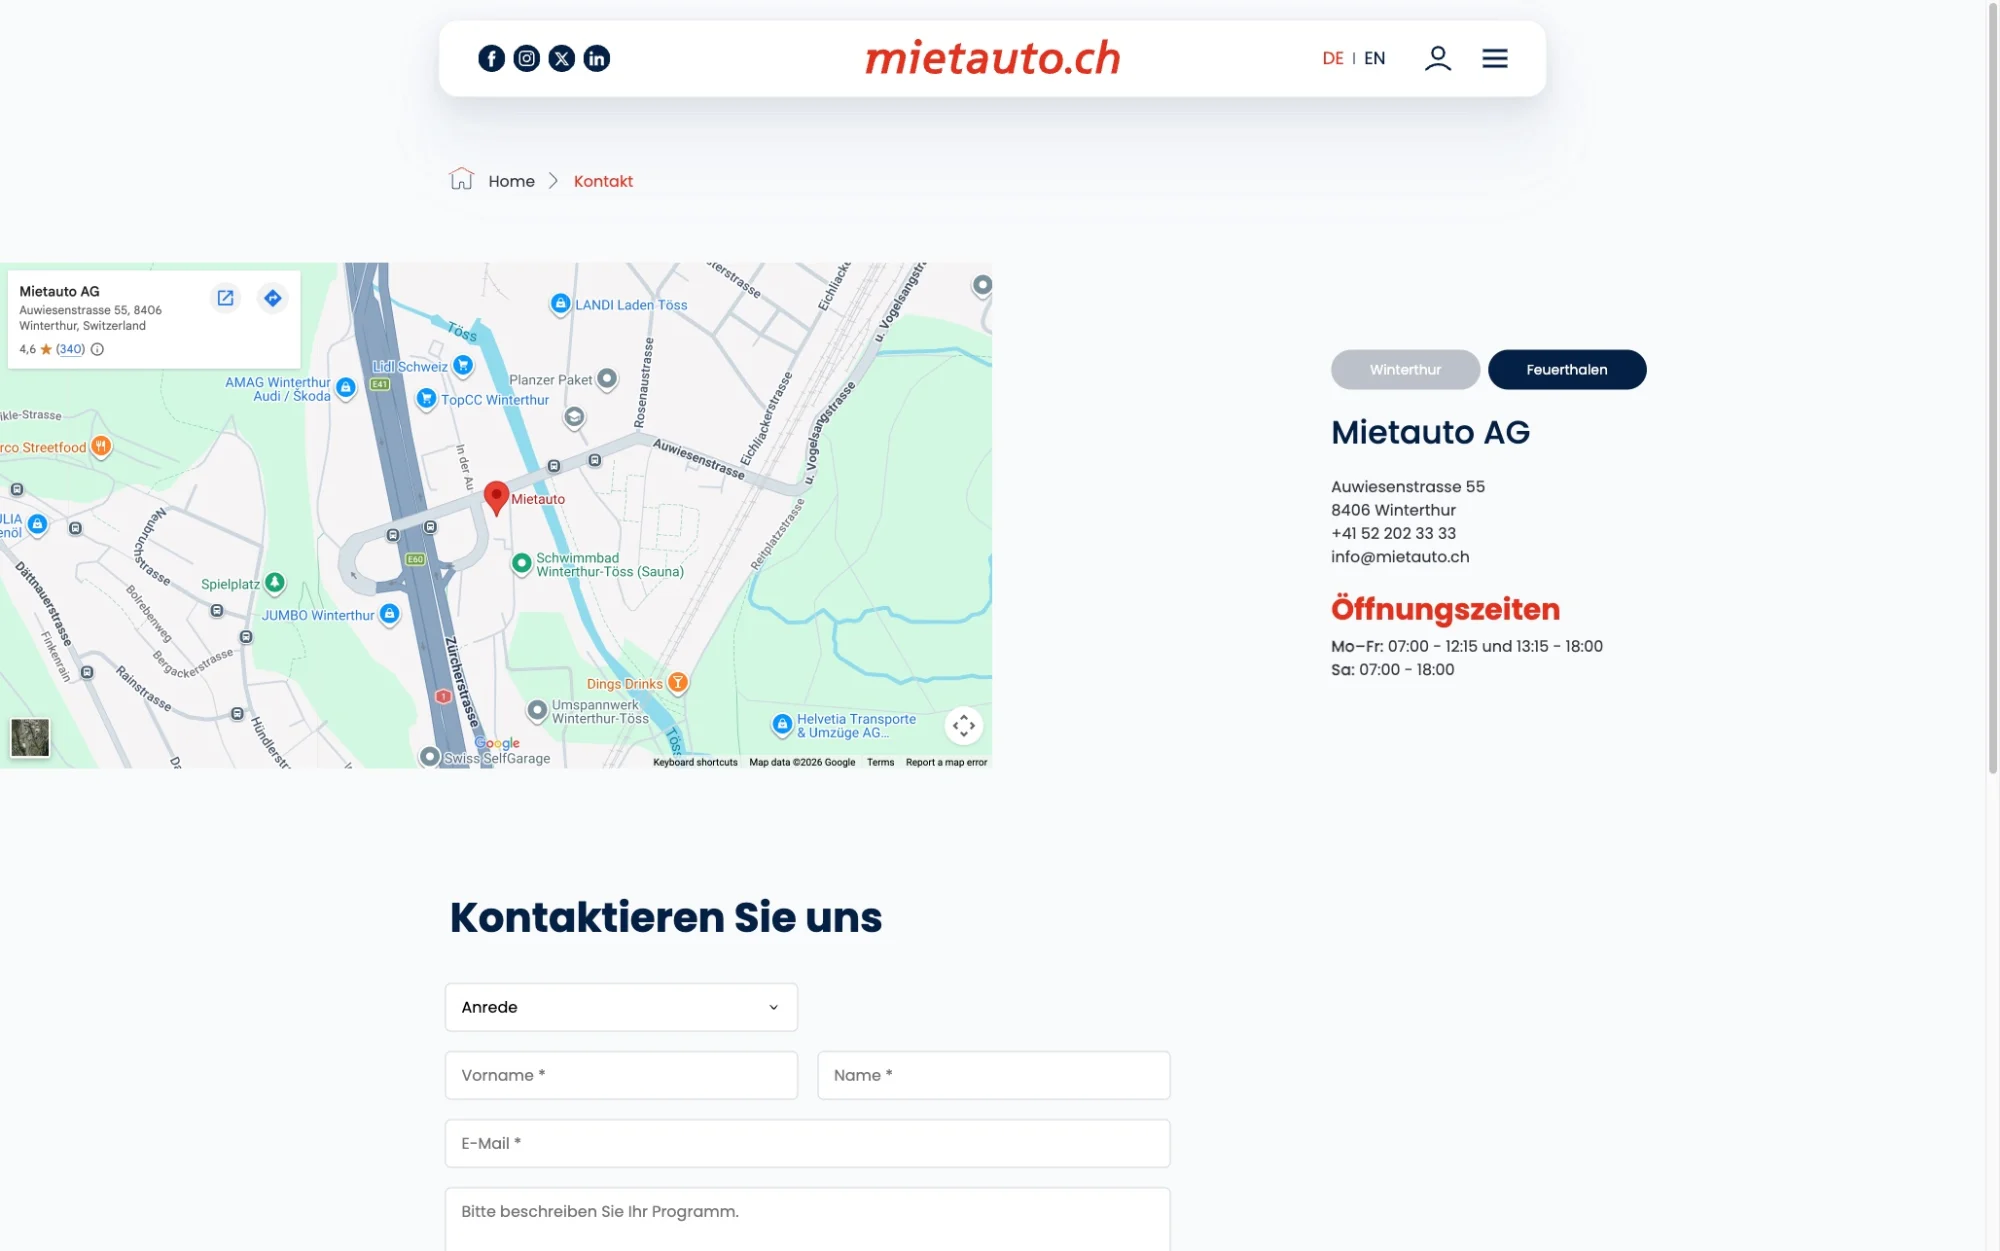This screenshot has height=1251, width=2000.
Task: Switch to satellite imagery thumbnail
Action: (30, 738)
